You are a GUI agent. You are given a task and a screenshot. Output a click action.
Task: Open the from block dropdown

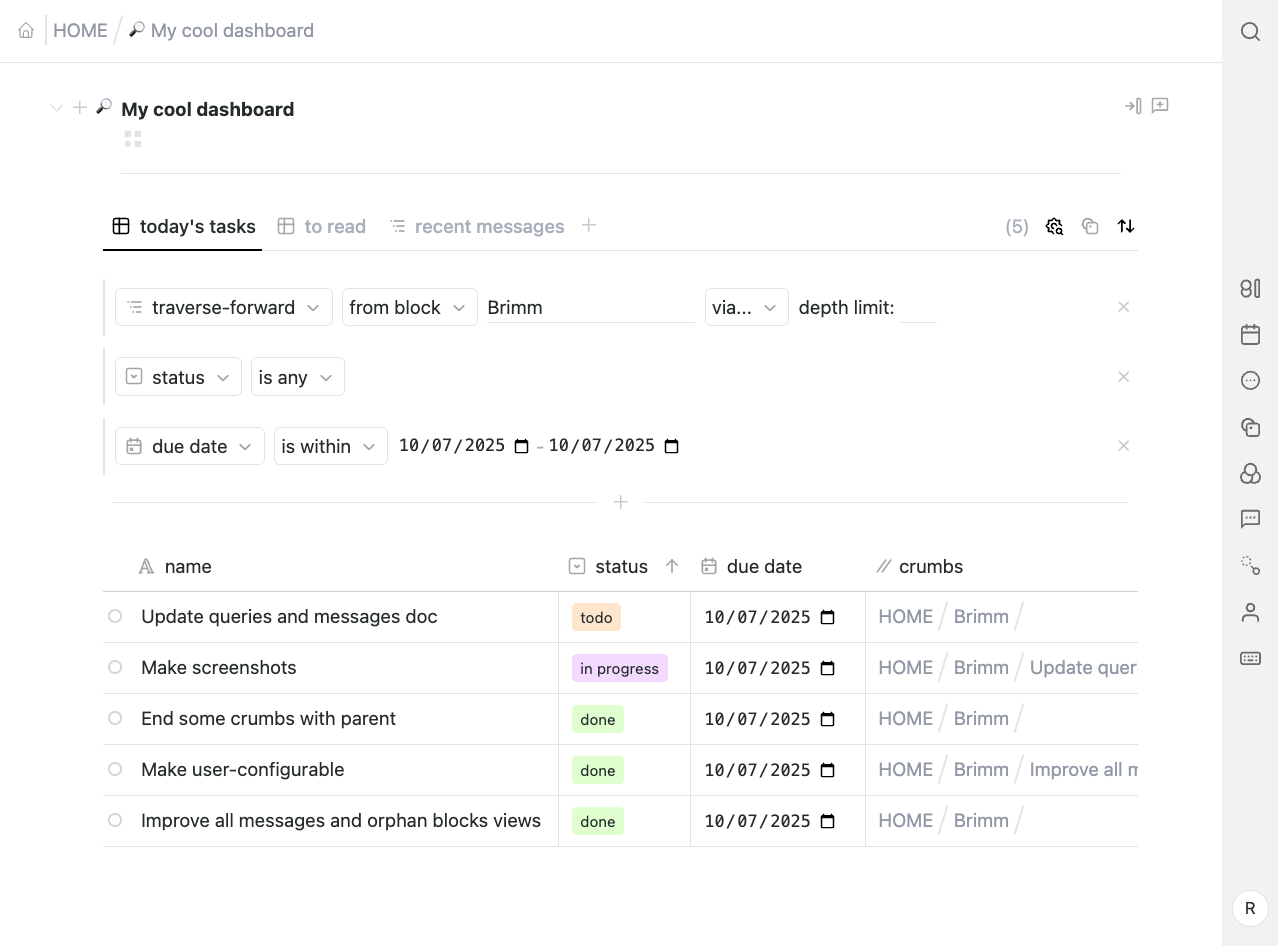coord(410,307)
